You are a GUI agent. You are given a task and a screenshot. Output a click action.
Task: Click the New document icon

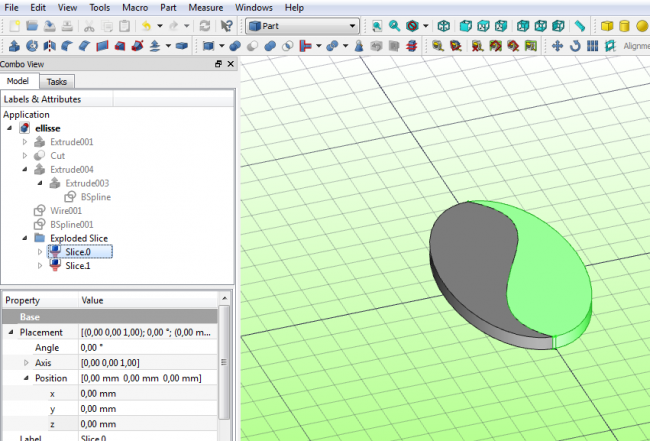pyautogui.click(x=13, y=26)
